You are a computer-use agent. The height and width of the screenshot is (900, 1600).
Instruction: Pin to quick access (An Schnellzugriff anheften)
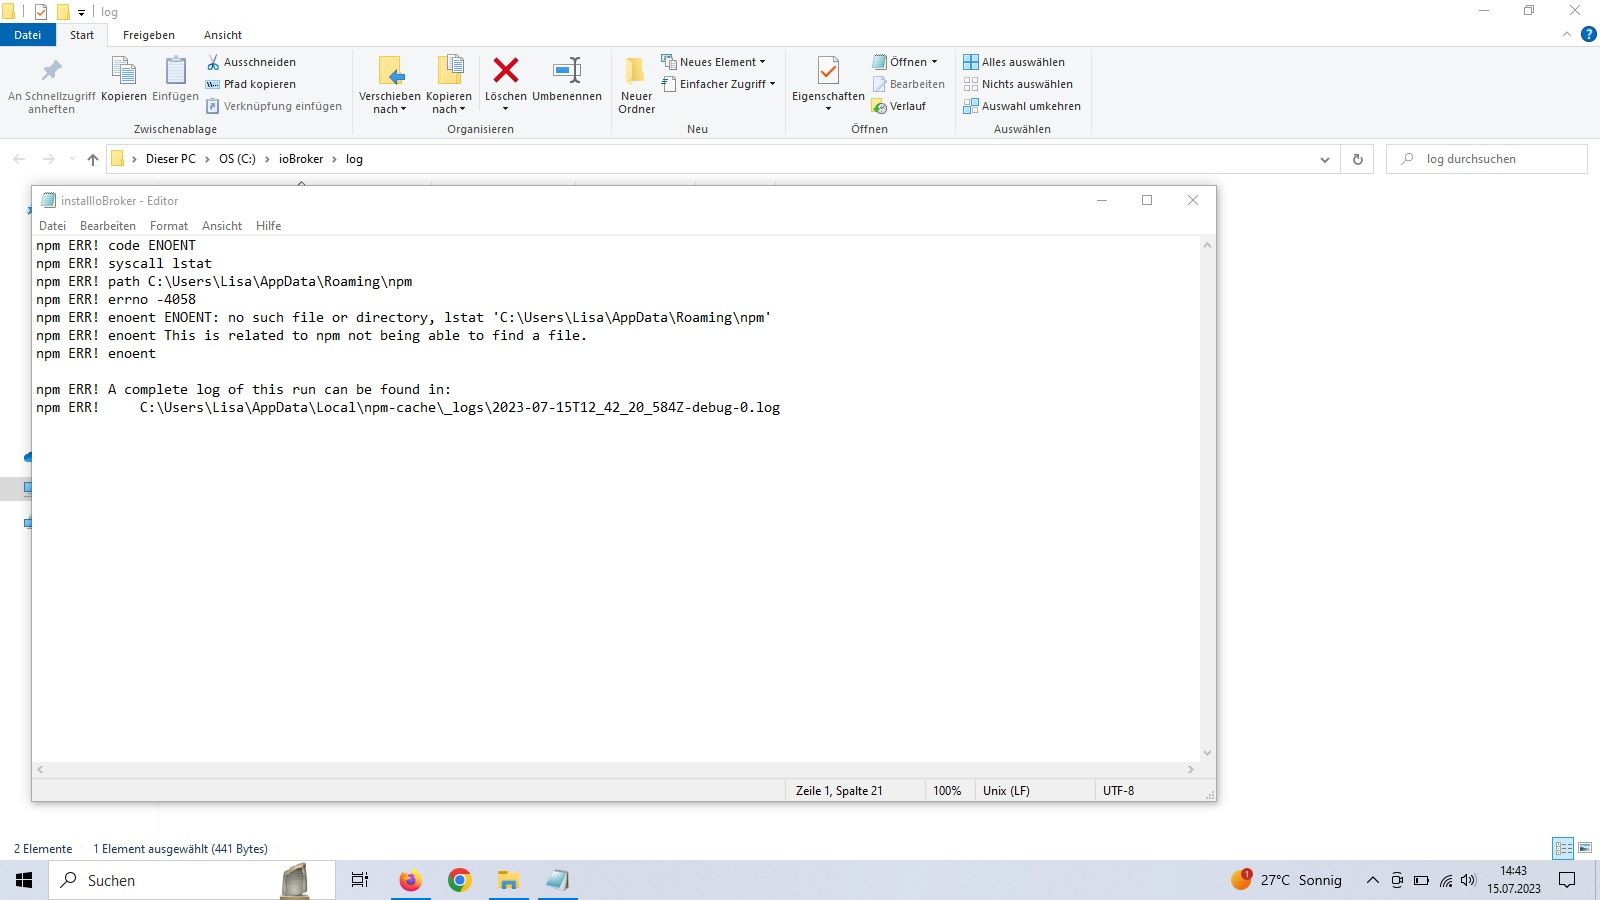51,85
